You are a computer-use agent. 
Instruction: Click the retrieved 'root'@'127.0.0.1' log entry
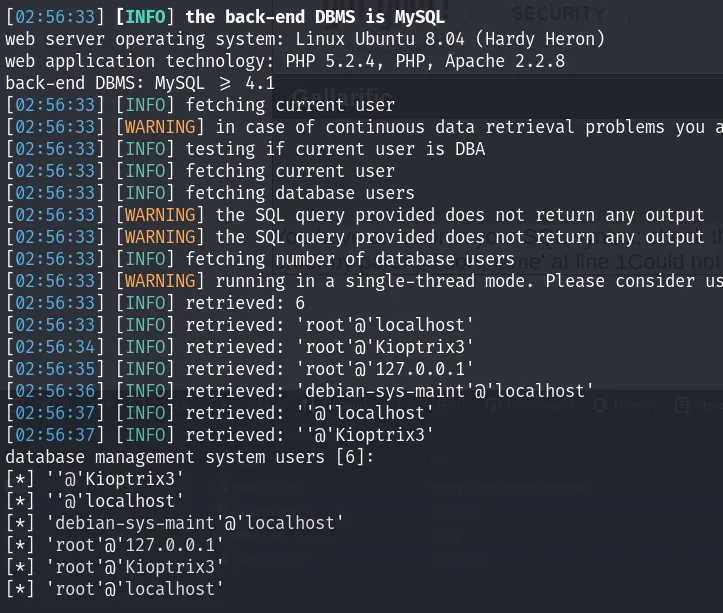[240, 369]
